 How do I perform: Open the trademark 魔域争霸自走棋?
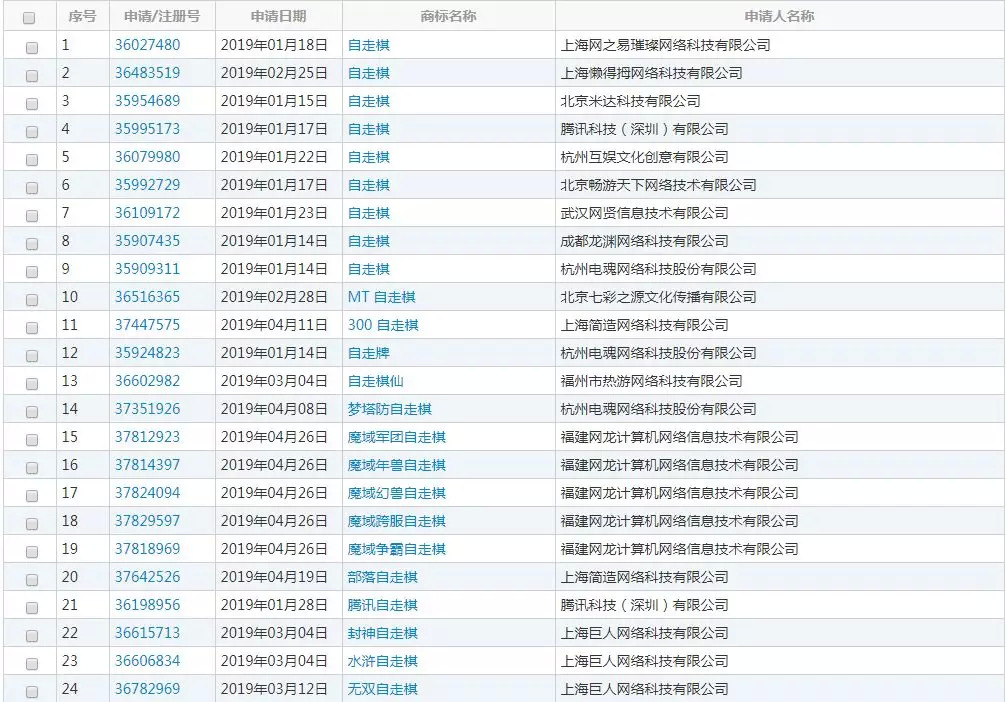tap(397, 549)
